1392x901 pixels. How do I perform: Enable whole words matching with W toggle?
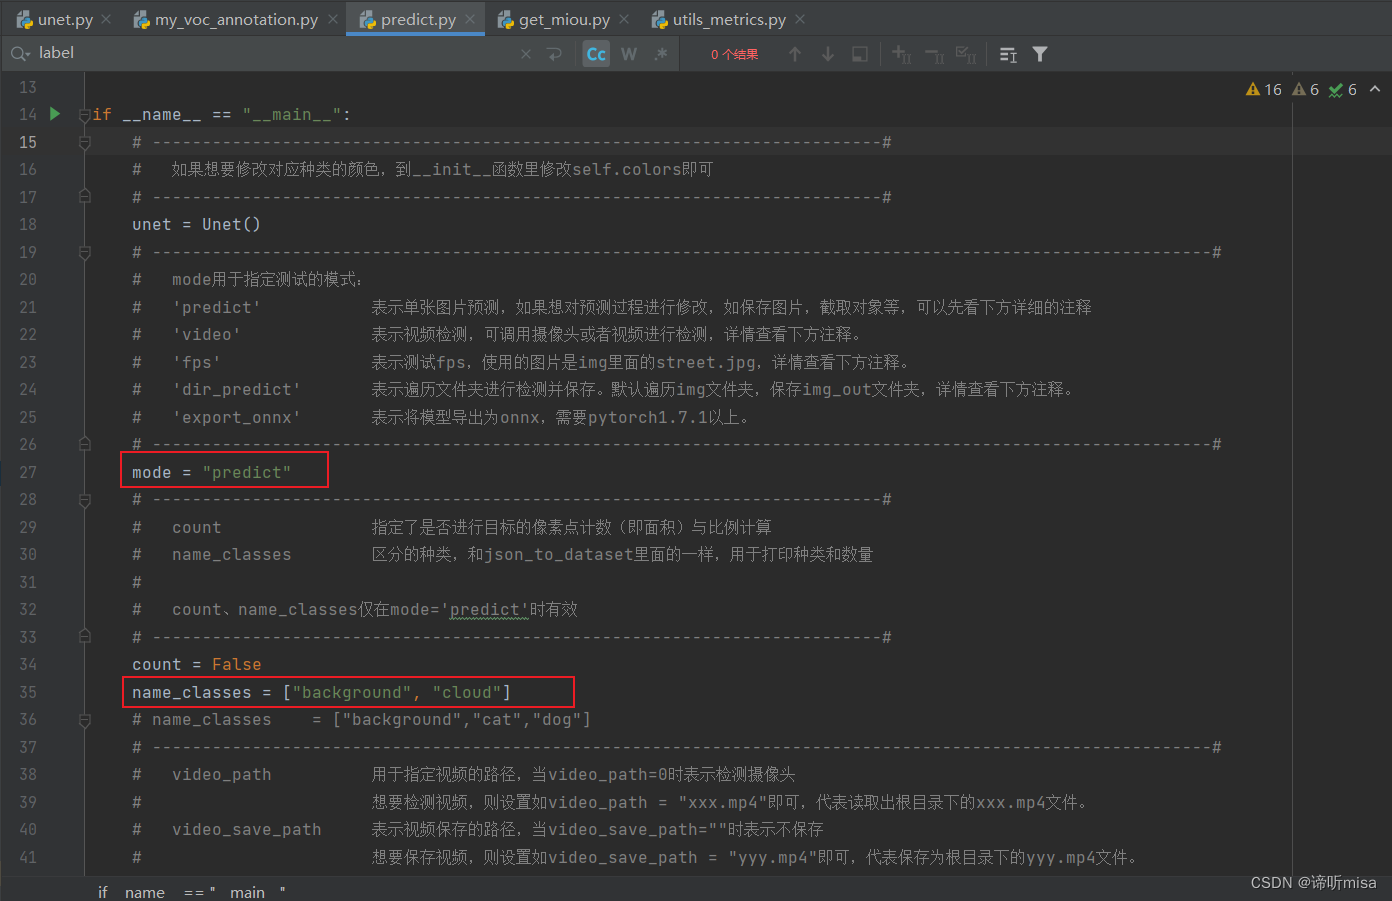(x=628, y=53)
